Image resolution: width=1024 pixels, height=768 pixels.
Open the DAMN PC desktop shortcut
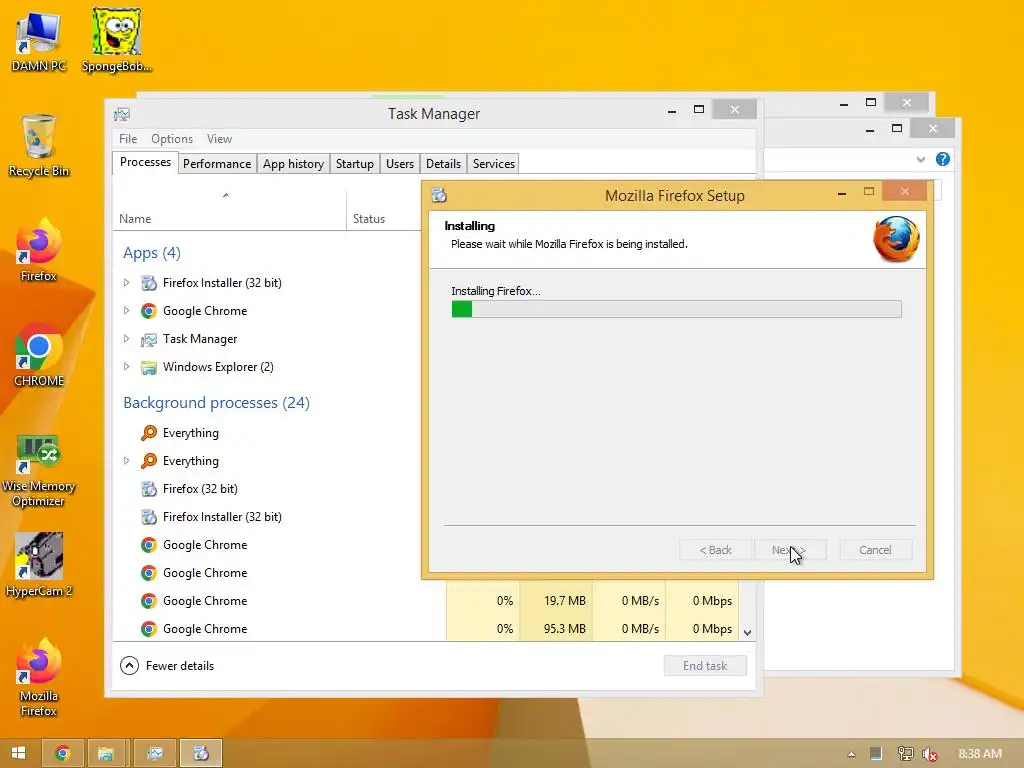coord(39,41)
